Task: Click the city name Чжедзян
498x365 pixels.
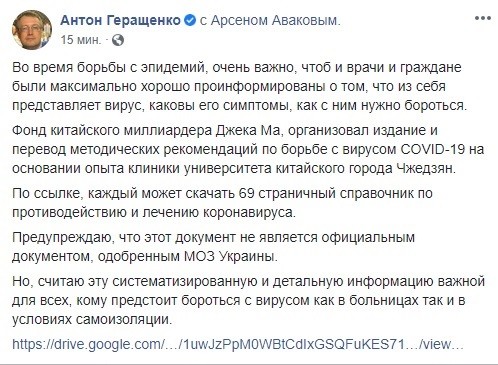Action: click(x=426, y=168)
